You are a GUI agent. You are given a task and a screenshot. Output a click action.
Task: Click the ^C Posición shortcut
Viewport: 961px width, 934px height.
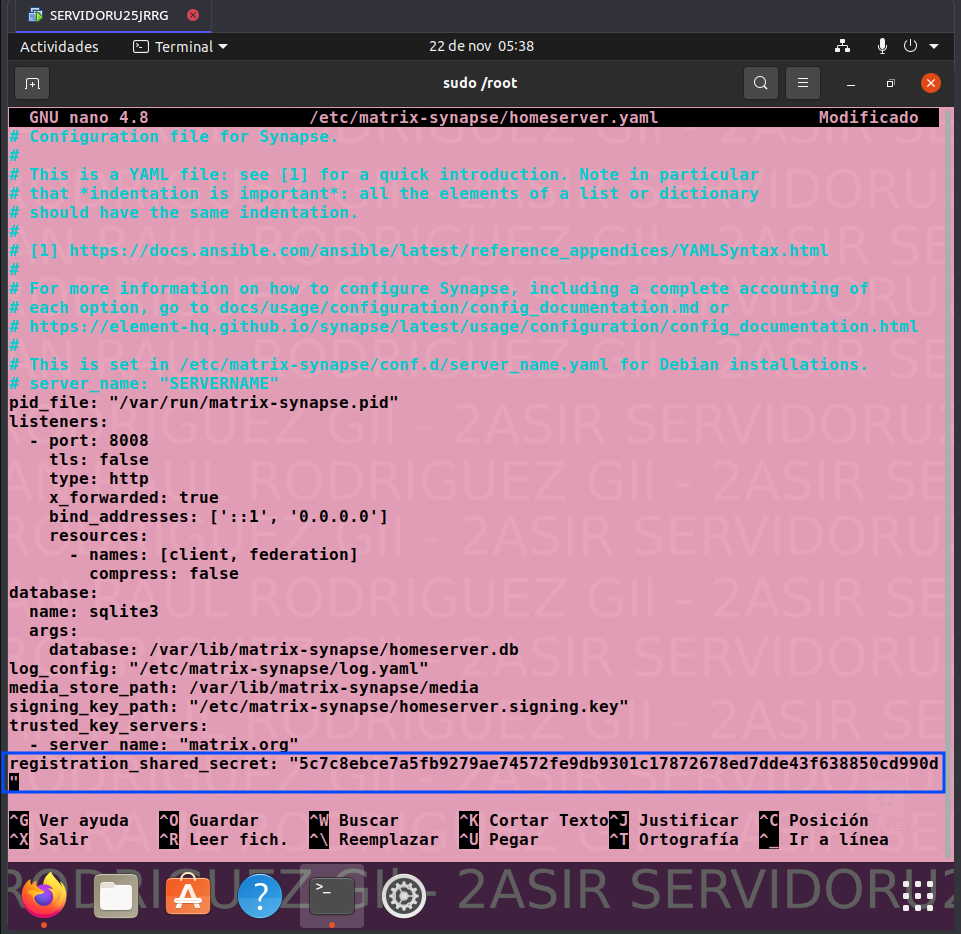(814, 821)
